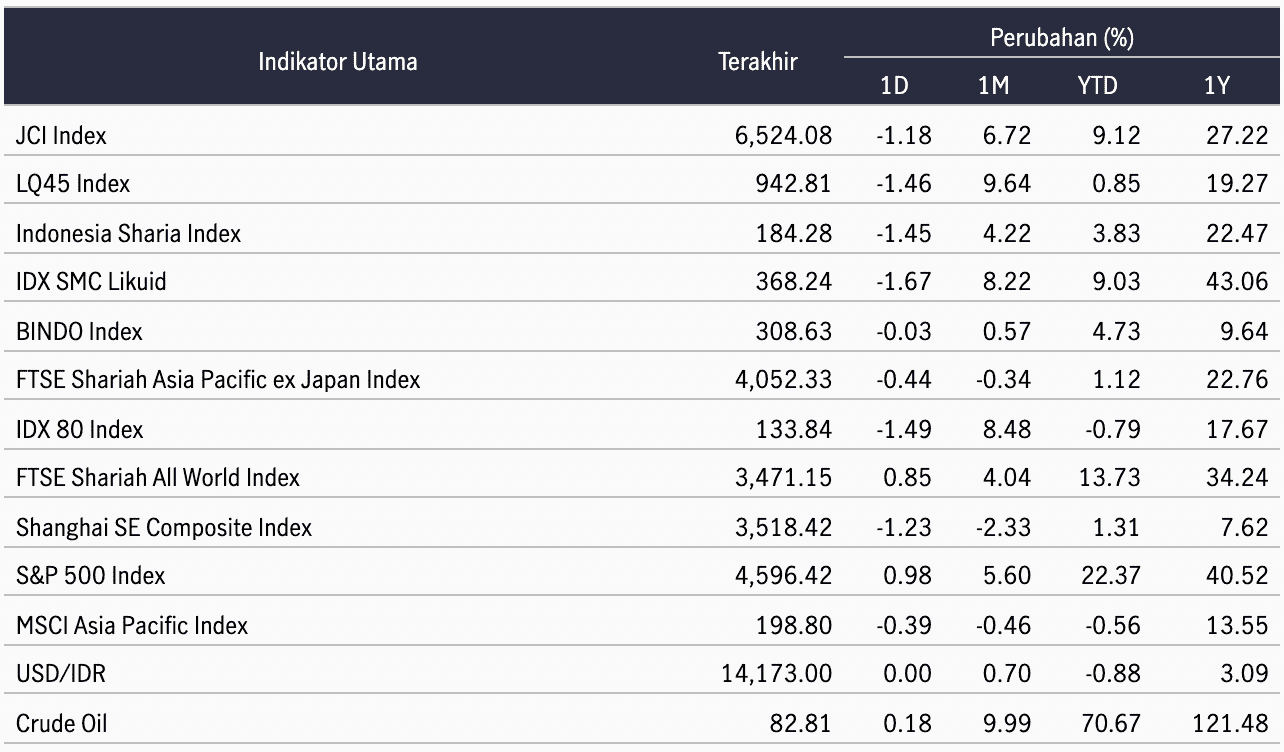
Task: Click Indonesia Sharia 1Y value 22.47
Action: click(1238, 233)
